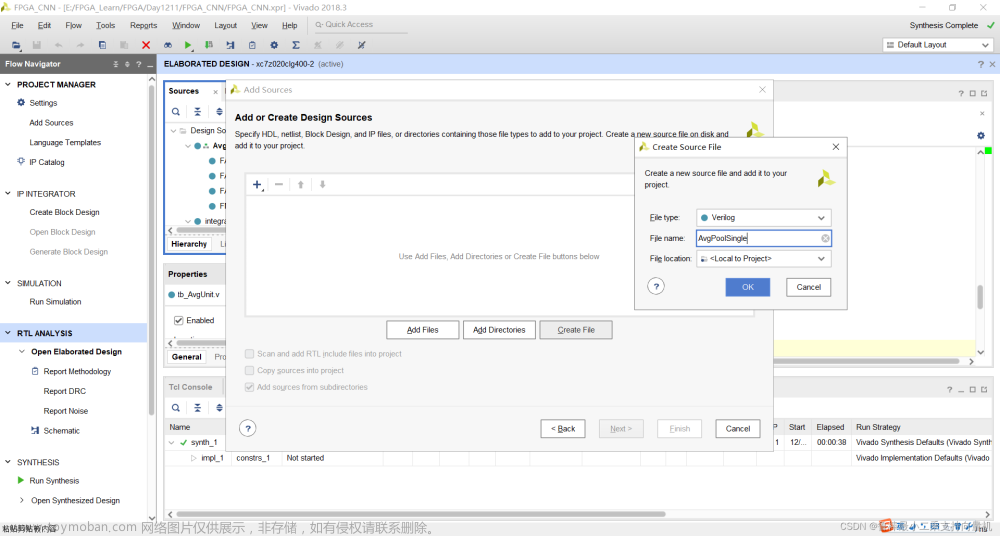Click the Create File button
Viewport: 1000px width, 536px height.
pos(576,330)
